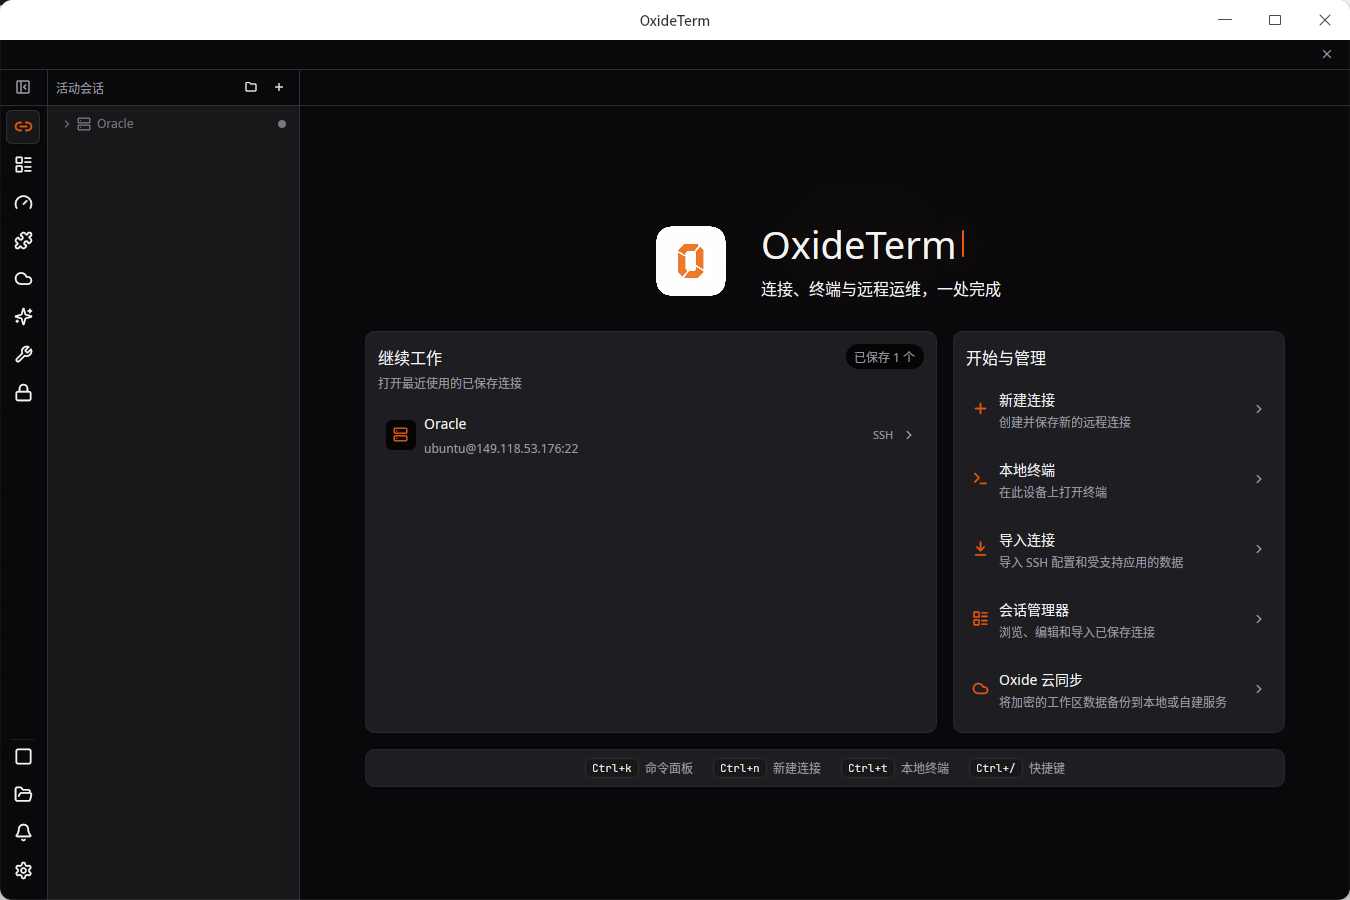1350x900 pixels.
Task: Open the sparkle AI assistant icon
Action: pyautogui.click(x=23, y=317)
